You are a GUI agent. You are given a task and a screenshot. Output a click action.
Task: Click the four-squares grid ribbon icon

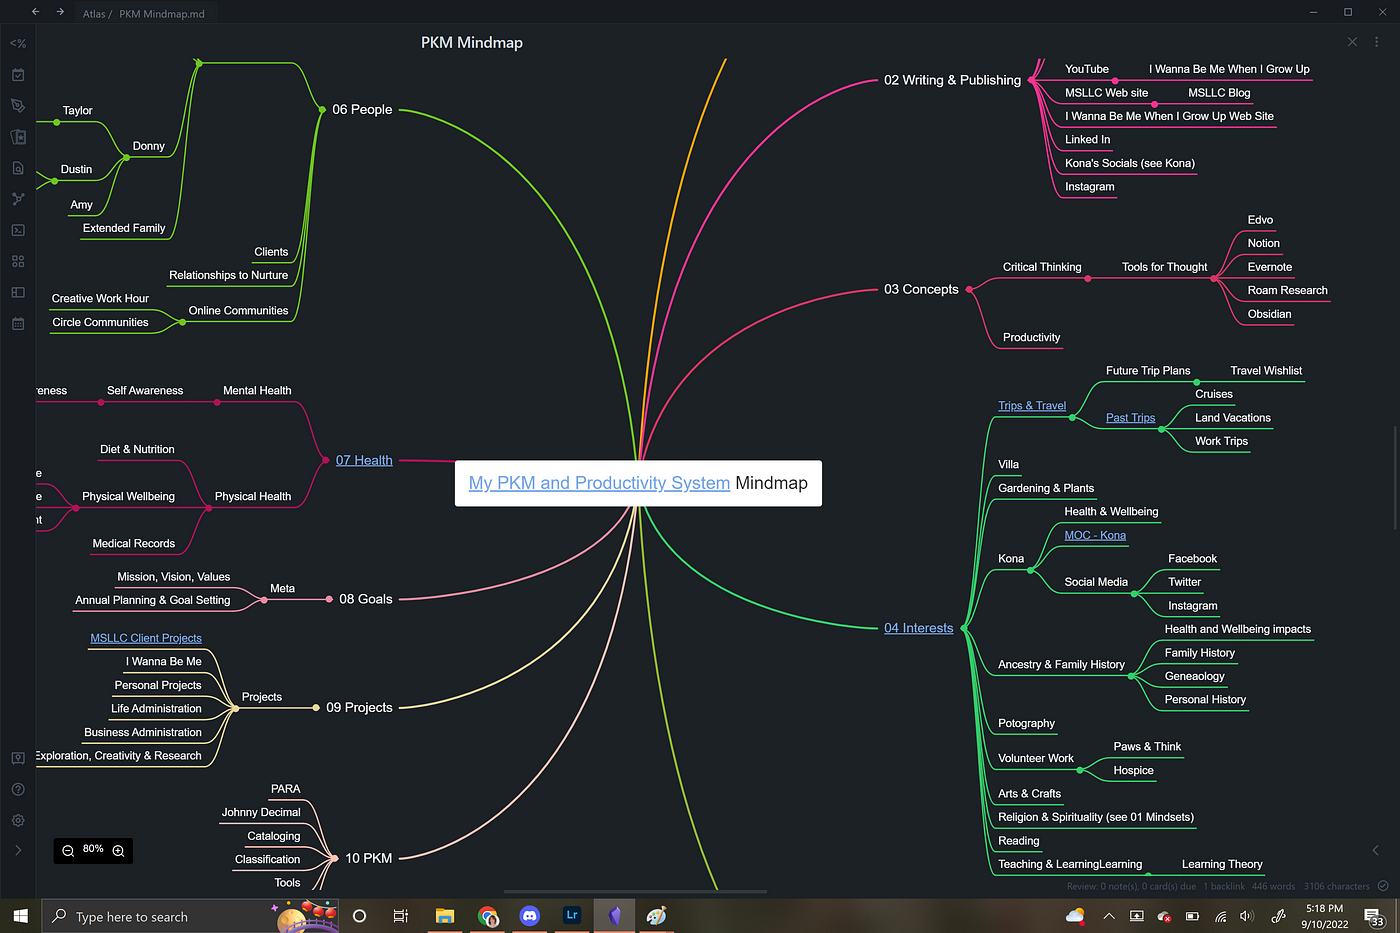(18, 261)
